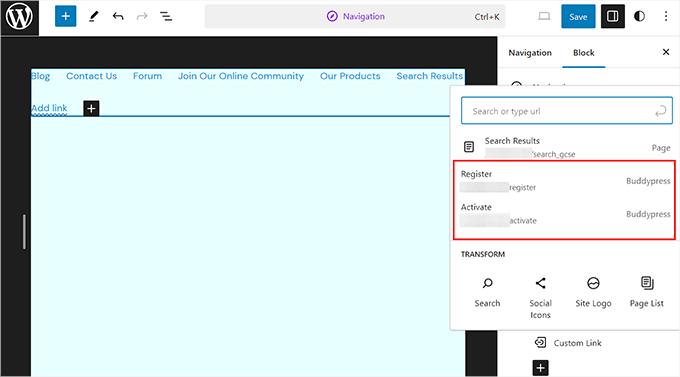This screenshot has height=377, width=680.
Task: Select the Search Results navigation link
Action: tap(429, 76)
